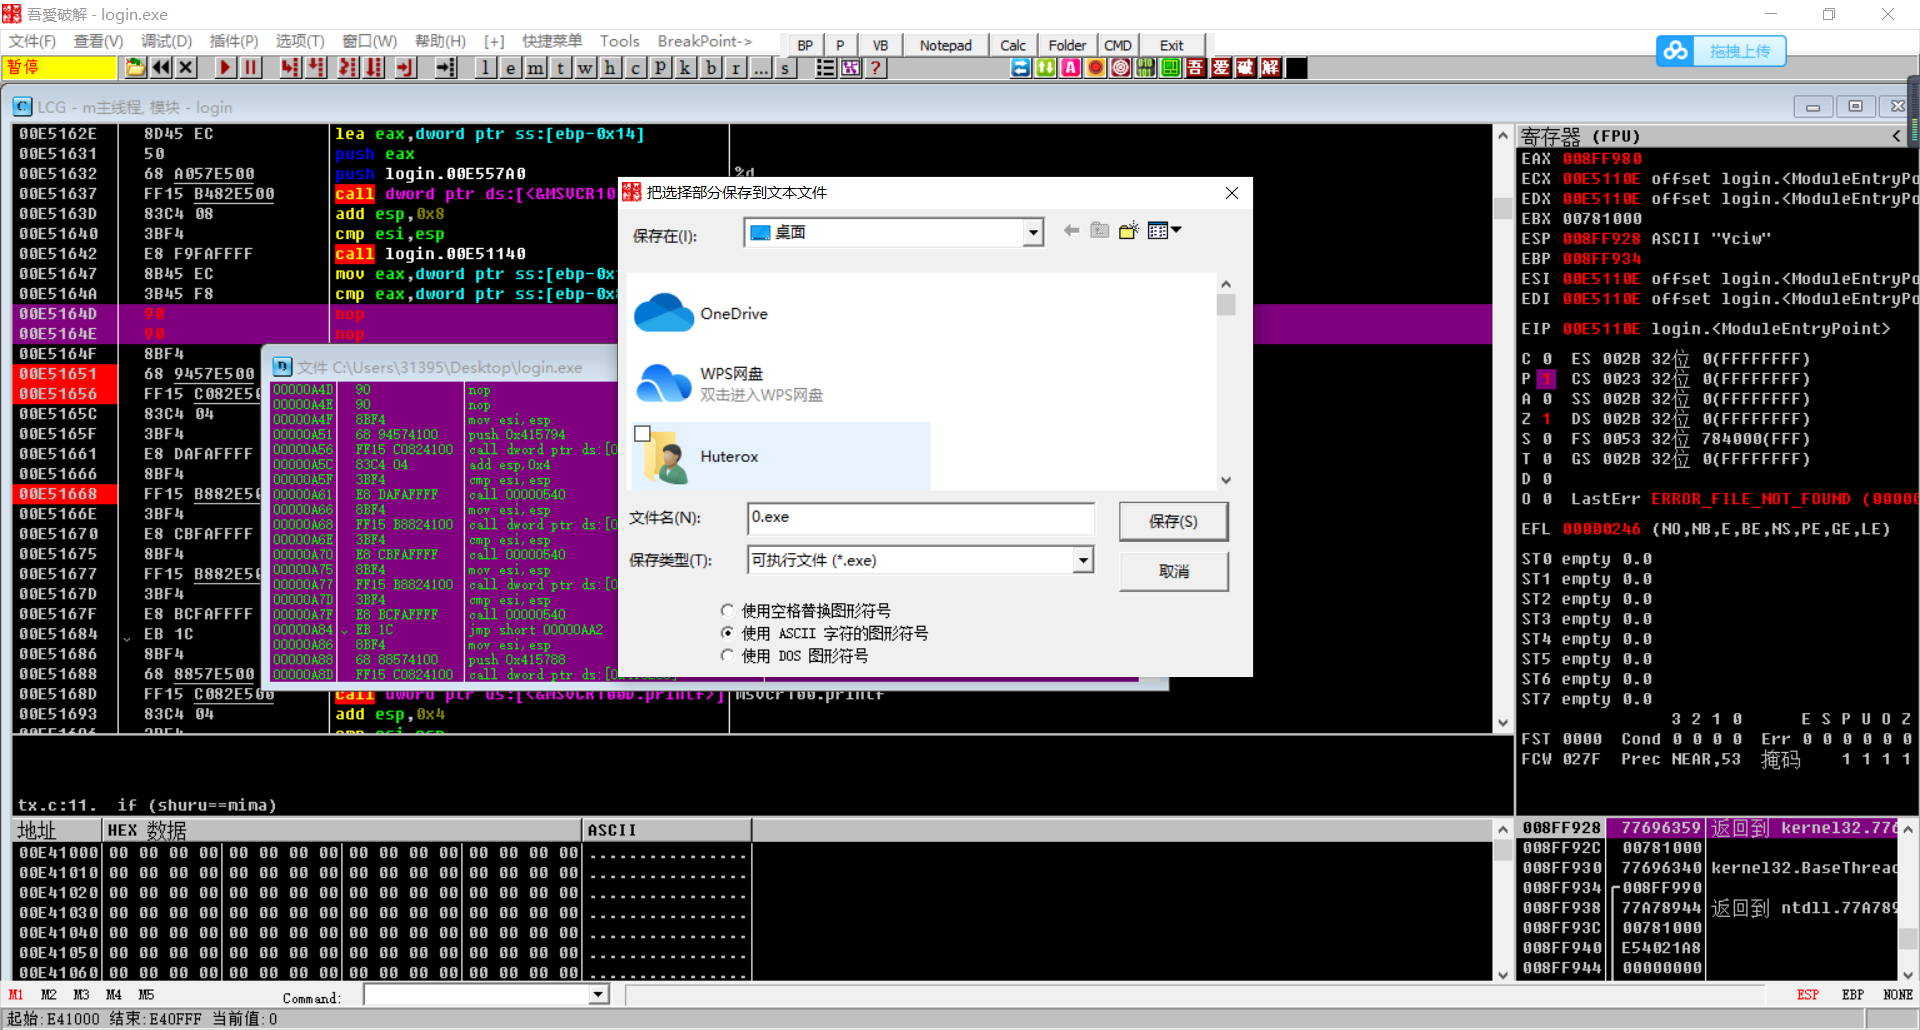Click the ESP label in bottom bar
This screenshot has height=1030, width=1920.
pyautogui.click(x=1807, y=995)
